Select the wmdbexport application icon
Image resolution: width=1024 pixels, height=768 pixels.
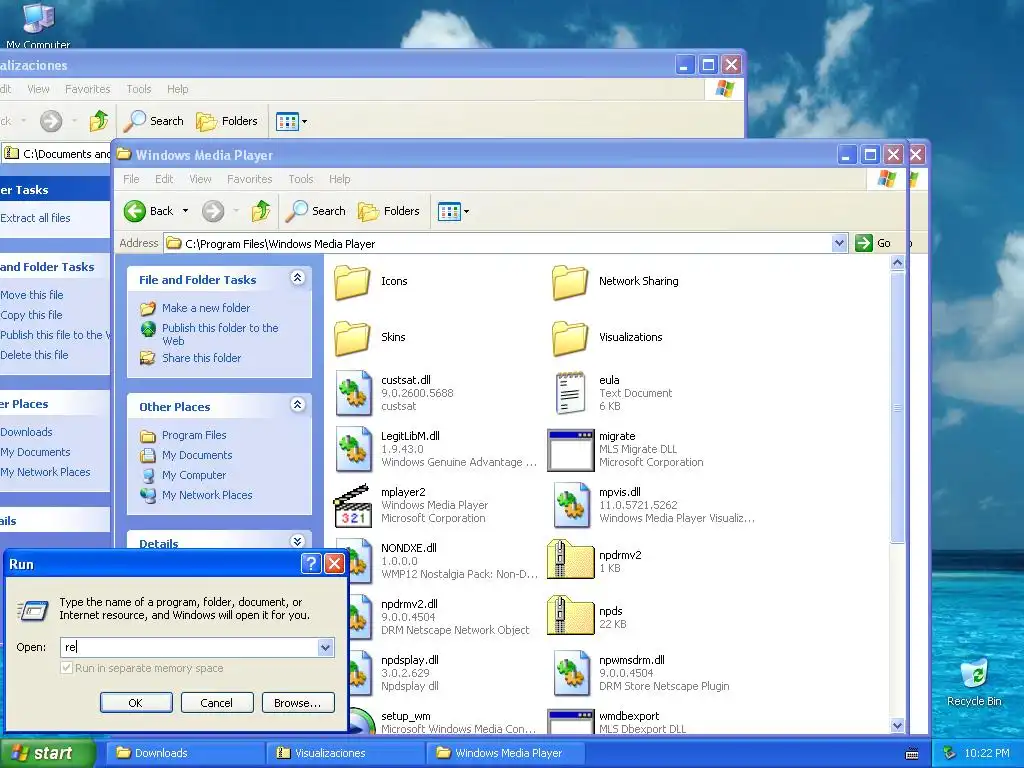571,722
